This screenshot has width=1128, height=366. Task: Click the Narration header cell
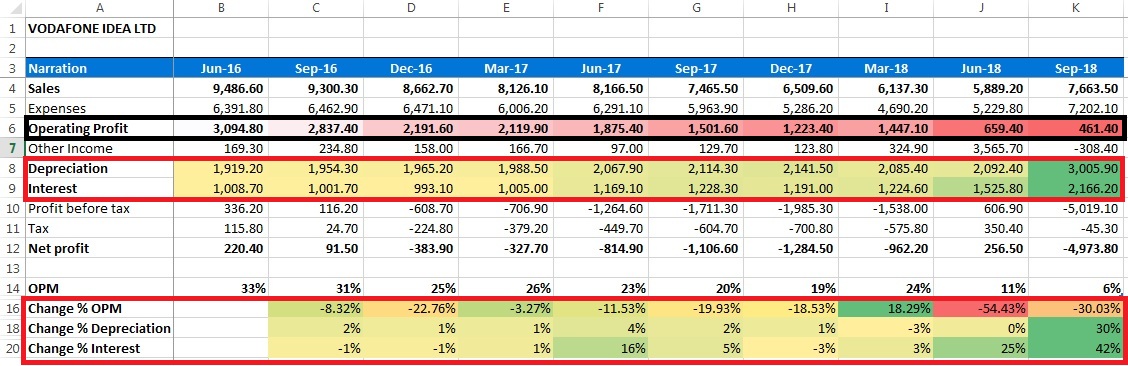(99, 69)
